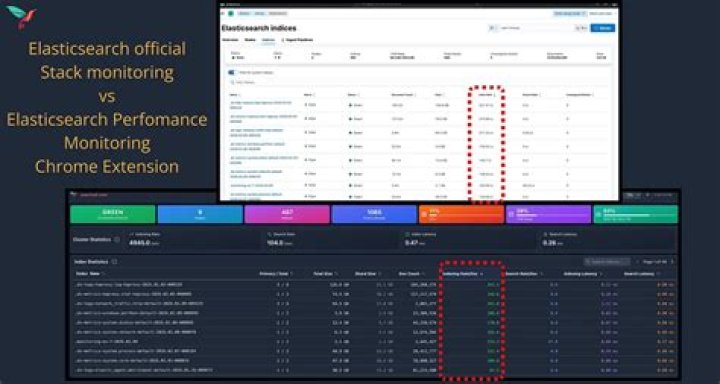Image resolution: width=720 pixels, height=384 pixels.
Task: Click the Search Indices field in the extension
Action: coord(607,262)
